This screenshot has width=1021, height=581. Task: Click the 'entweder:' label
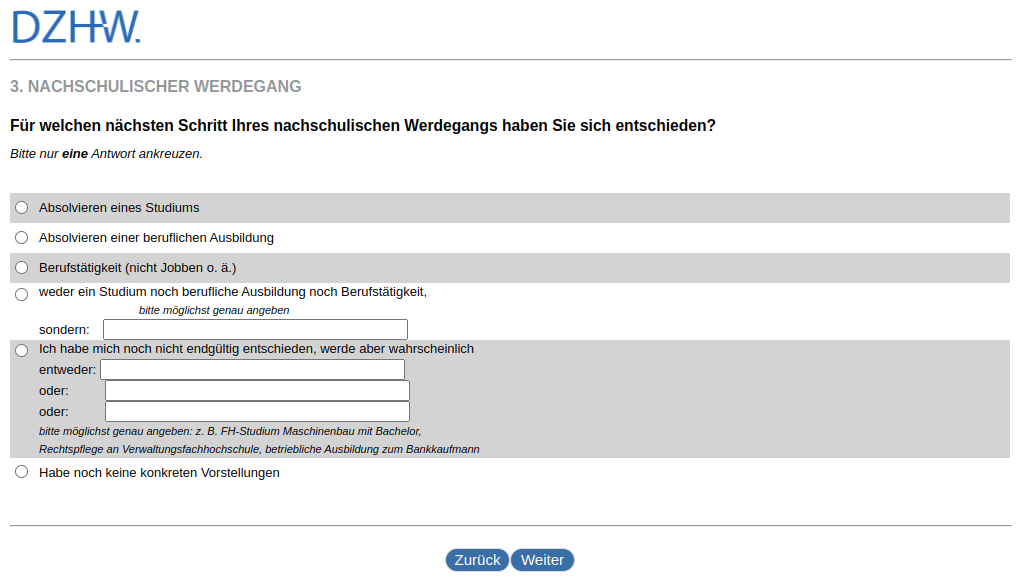click(x=67, y=370)
